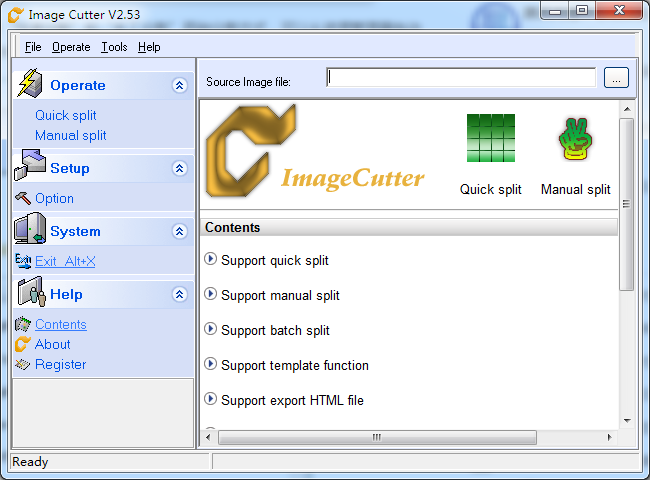Select Manual split in sidebar
This screenshot has width=650, height=480.
71,135
